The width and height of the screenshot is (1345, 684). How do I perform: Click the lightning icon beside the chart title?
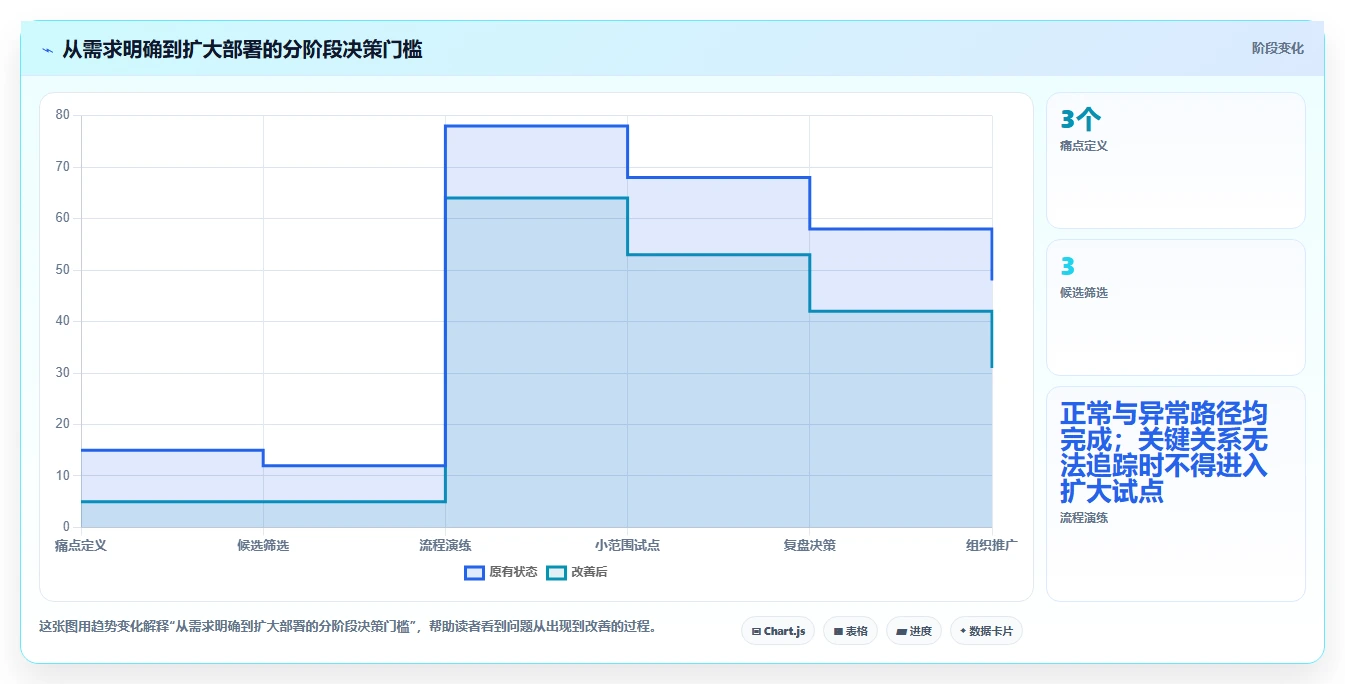pos(47,50)
